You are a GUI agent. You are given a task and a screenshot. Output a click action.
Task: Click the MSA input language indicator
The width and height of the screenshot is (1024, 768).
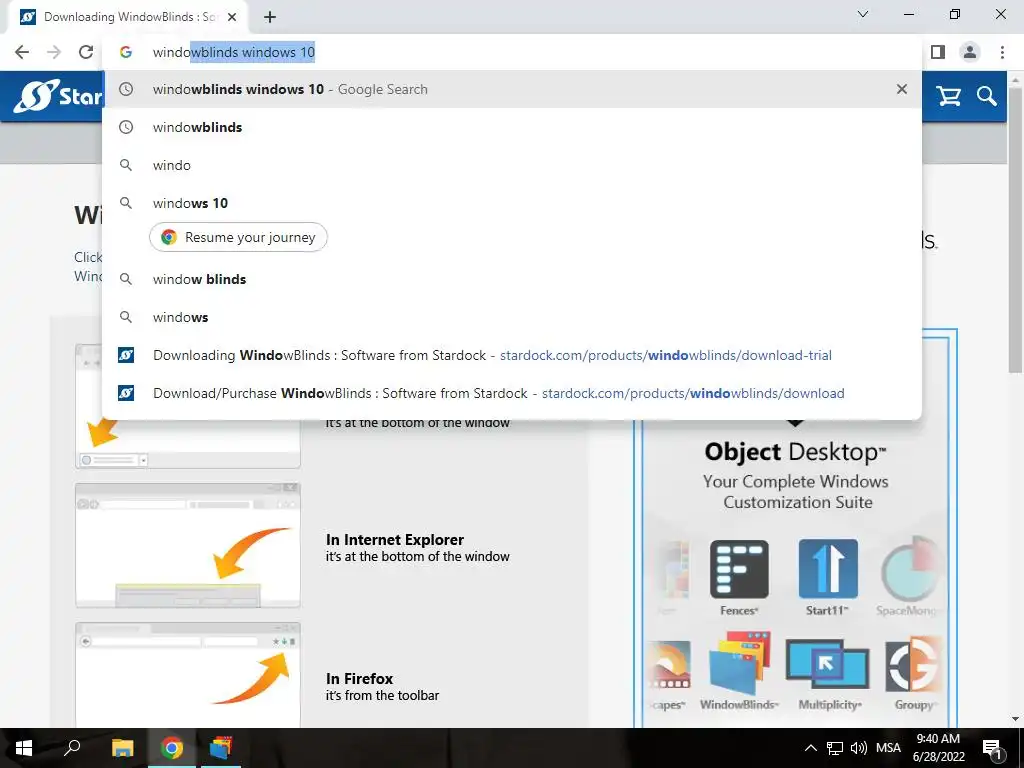(x=888, y=748)
